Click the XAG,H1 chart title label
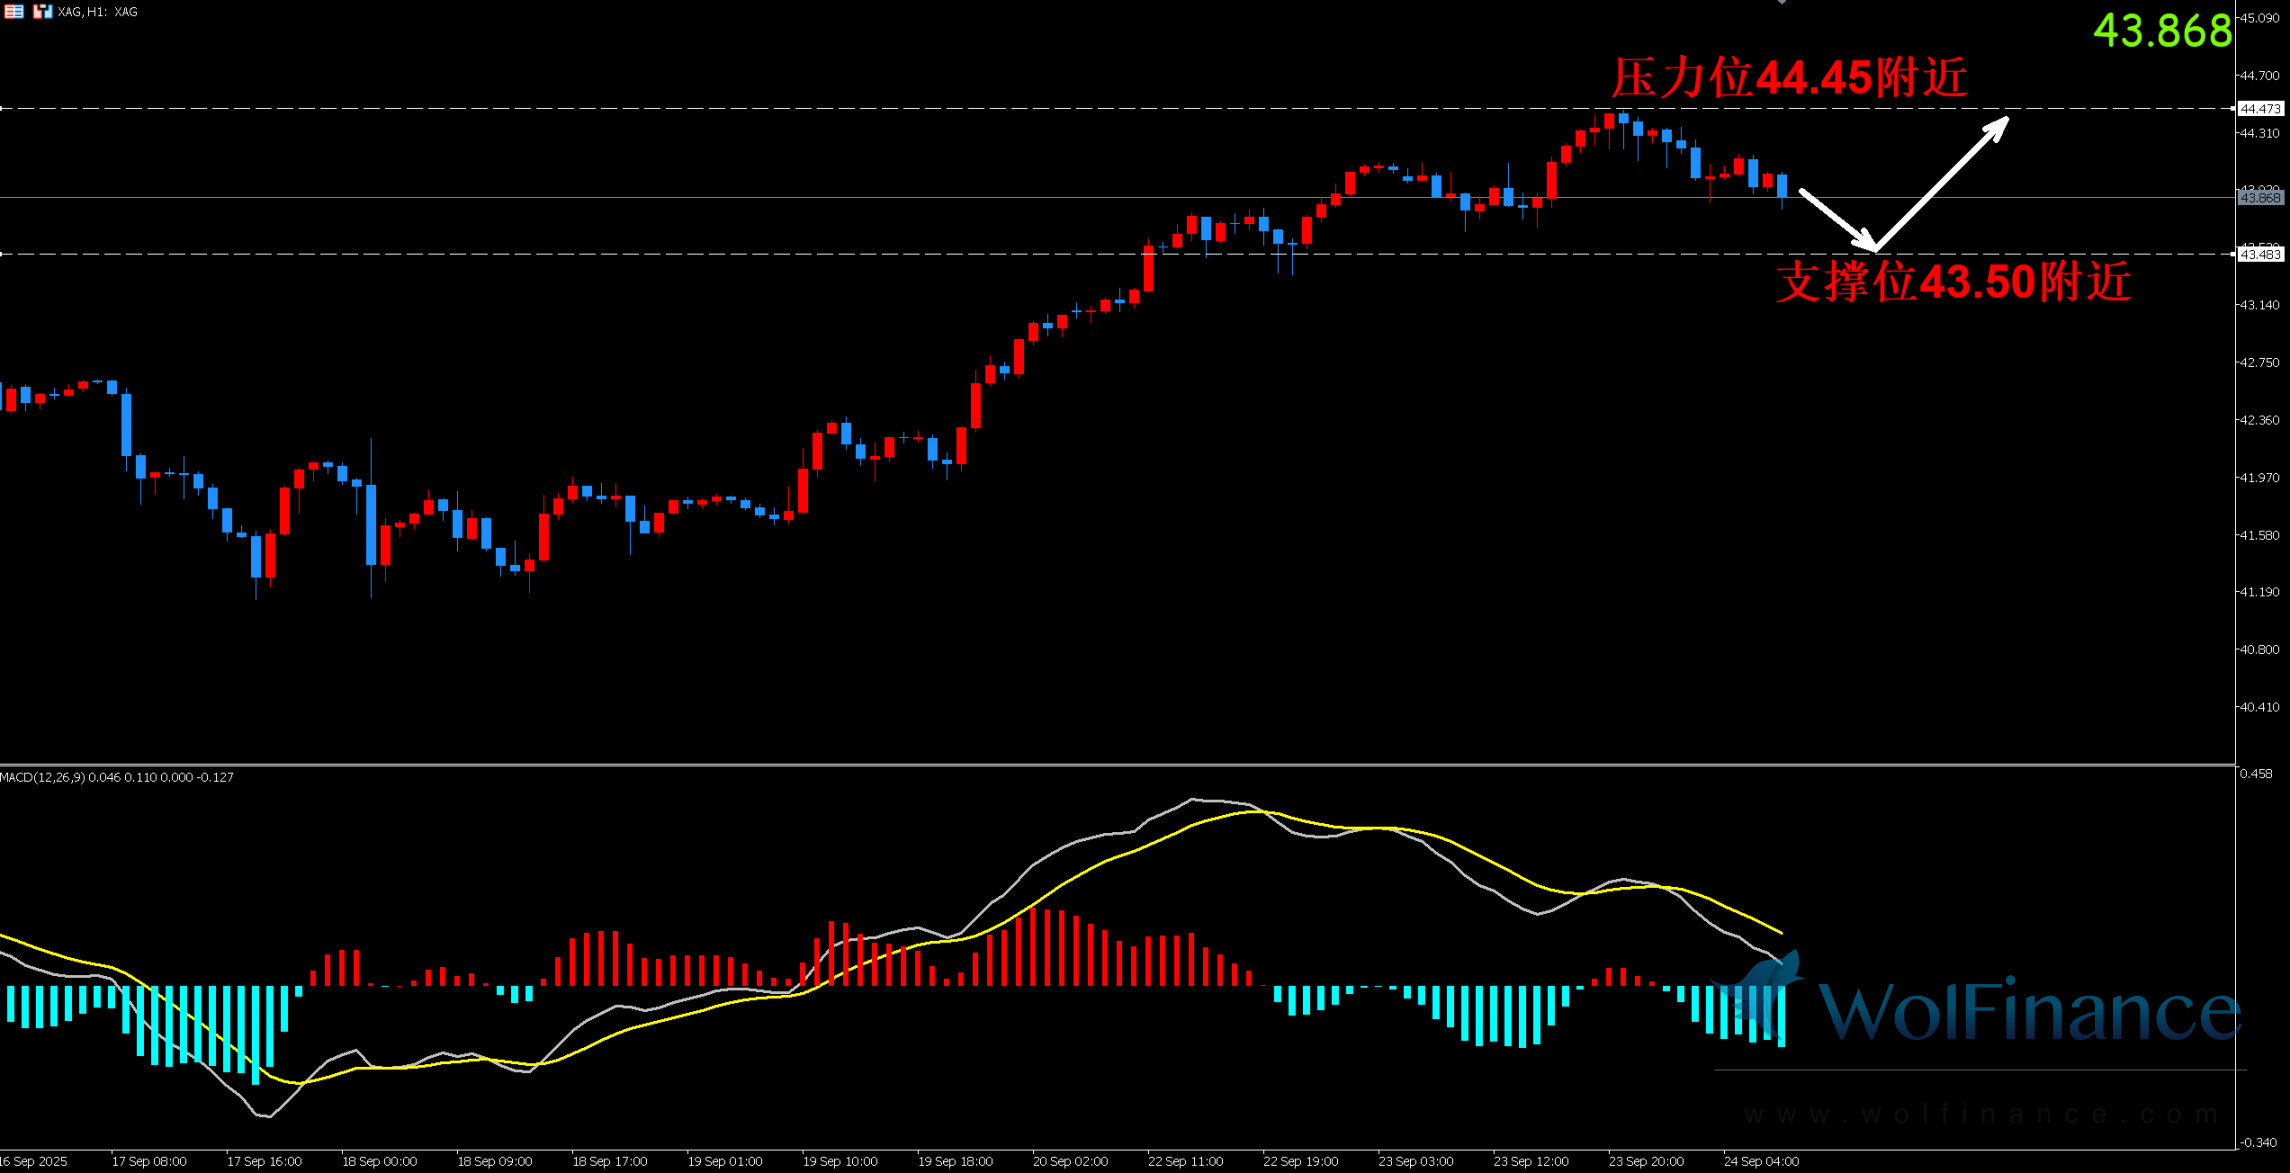This screenshot has width=2290, height=1173. click(98, 12)
